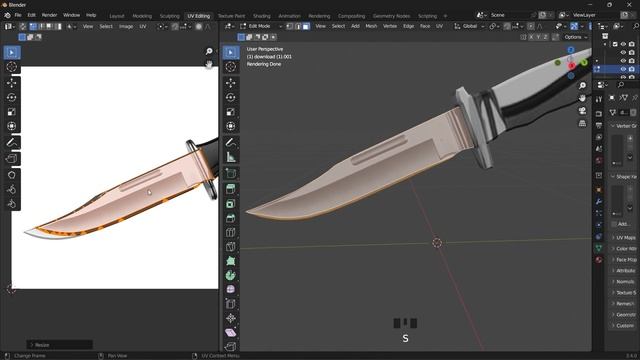Select the Shear tool
Screen dimensions: 640x360
231,332
